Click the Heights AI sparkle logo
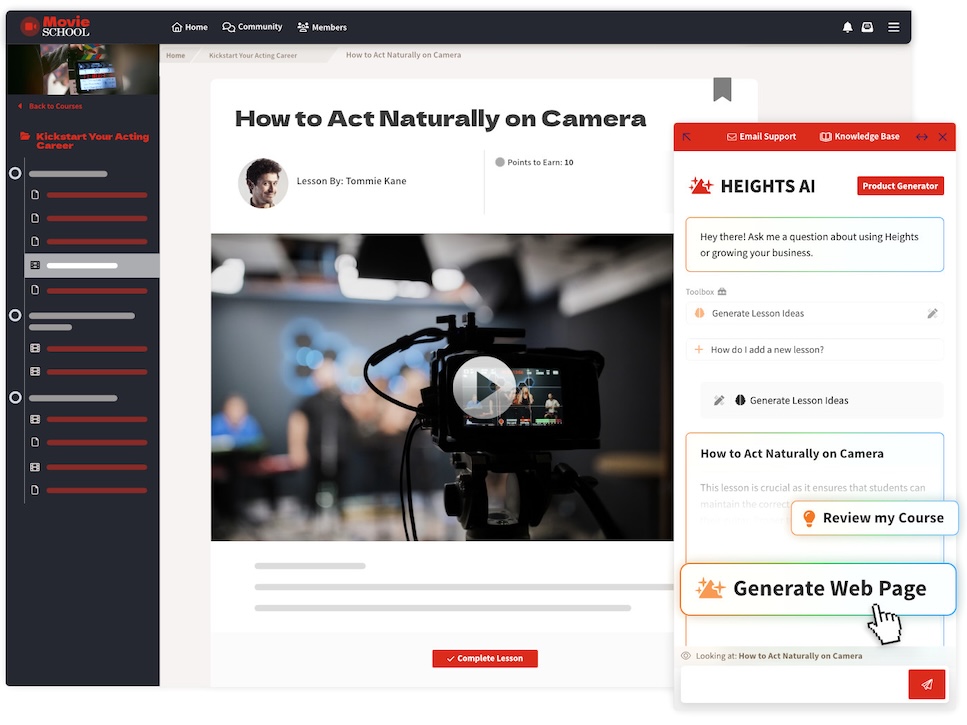The width and height of the screenshot is (967, 725). 701,186
